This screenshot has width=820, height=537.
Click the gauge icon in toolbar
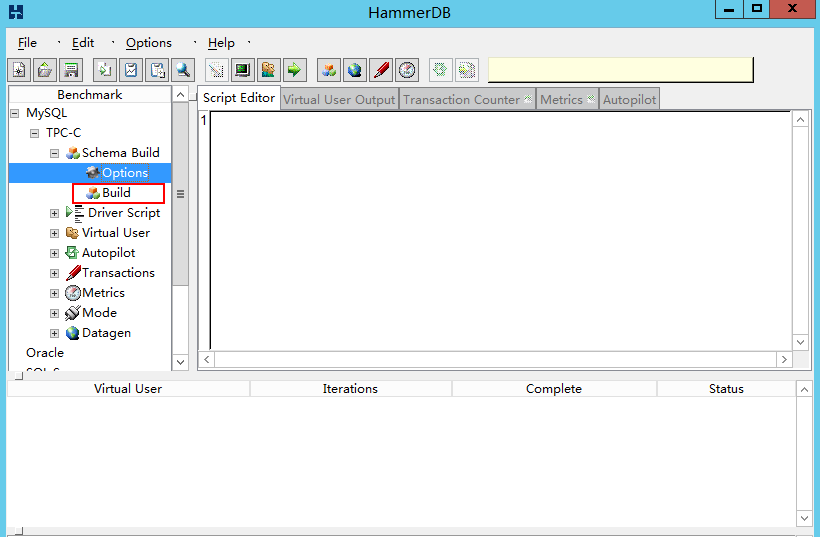coord(406,70)
